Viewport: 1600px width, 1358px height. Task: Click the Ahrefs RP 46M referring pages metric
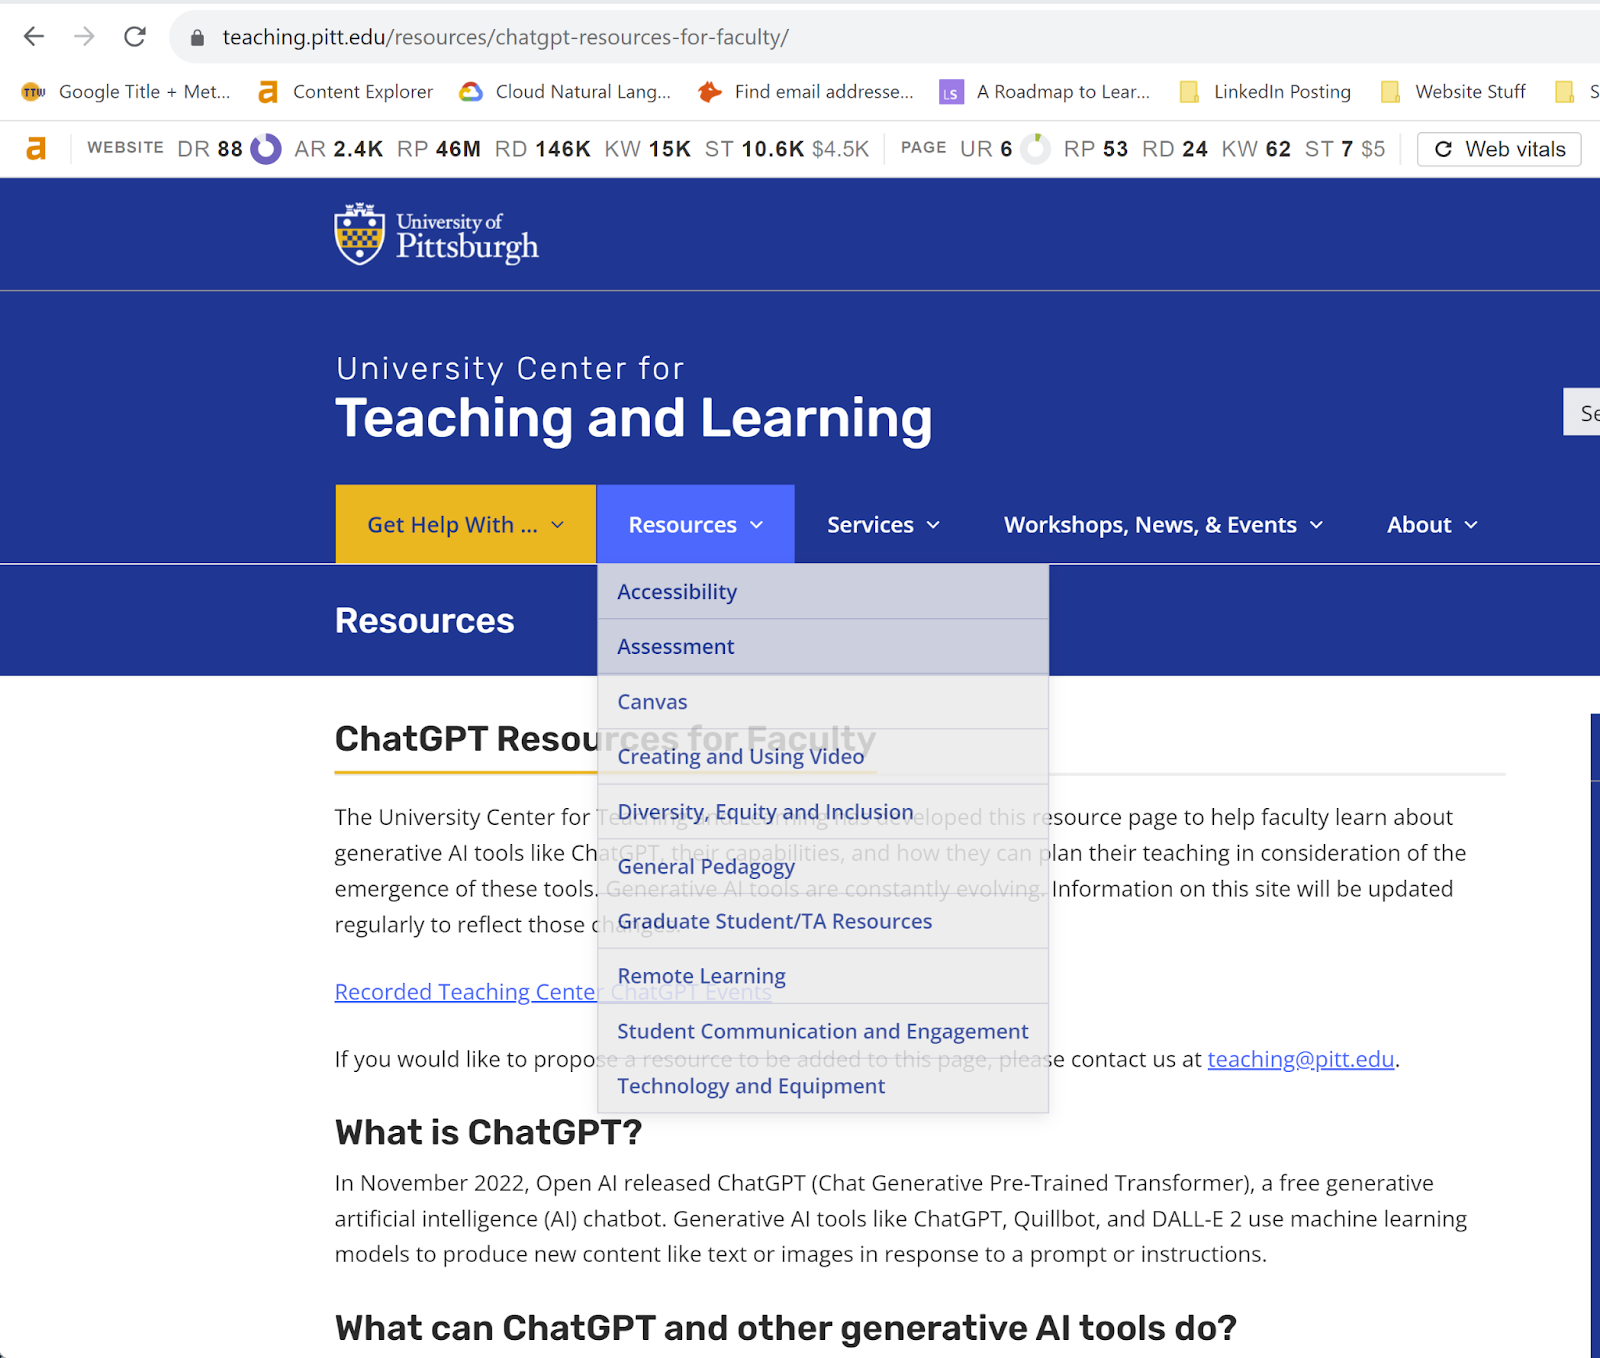(439, 149)
